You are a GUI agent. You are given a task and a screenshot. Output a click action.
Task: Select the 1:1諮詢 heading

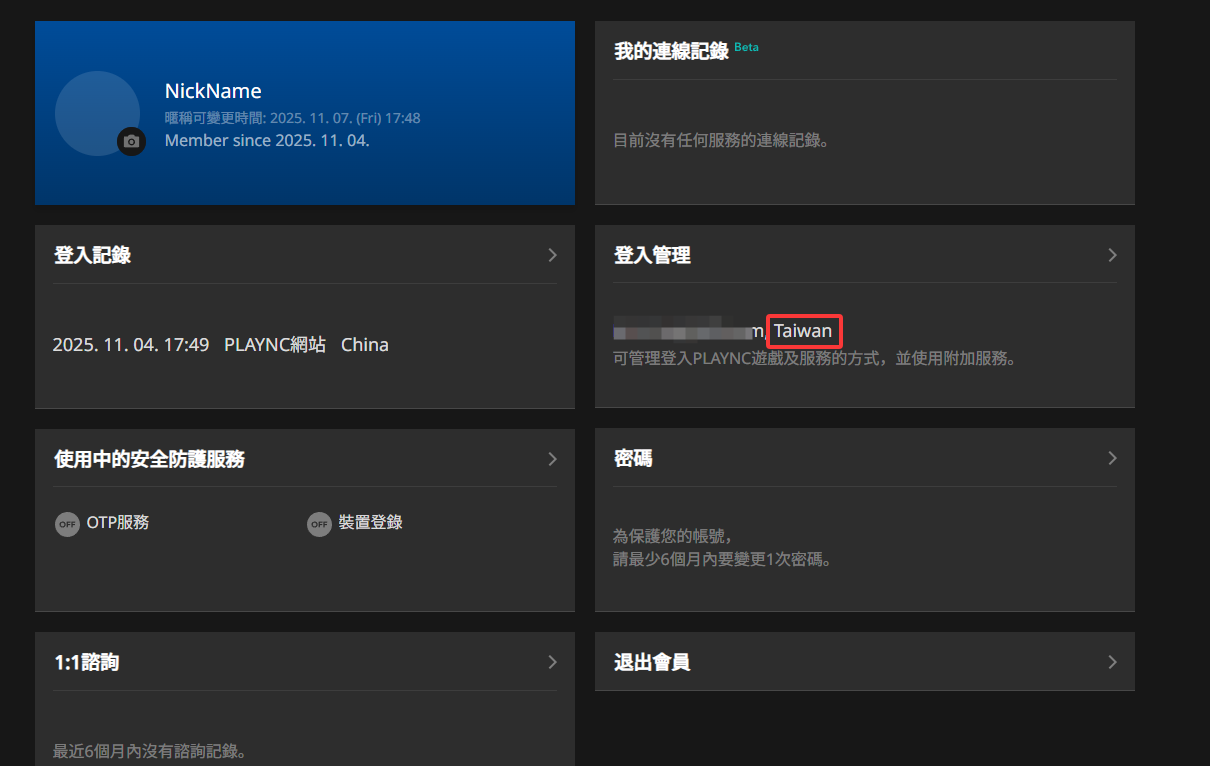pos(86,662)
